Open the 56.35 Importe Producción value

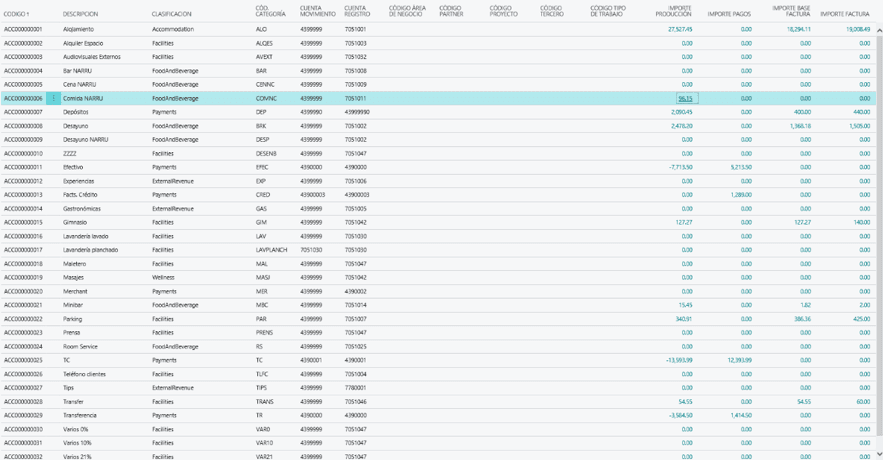tap(685, 99)
